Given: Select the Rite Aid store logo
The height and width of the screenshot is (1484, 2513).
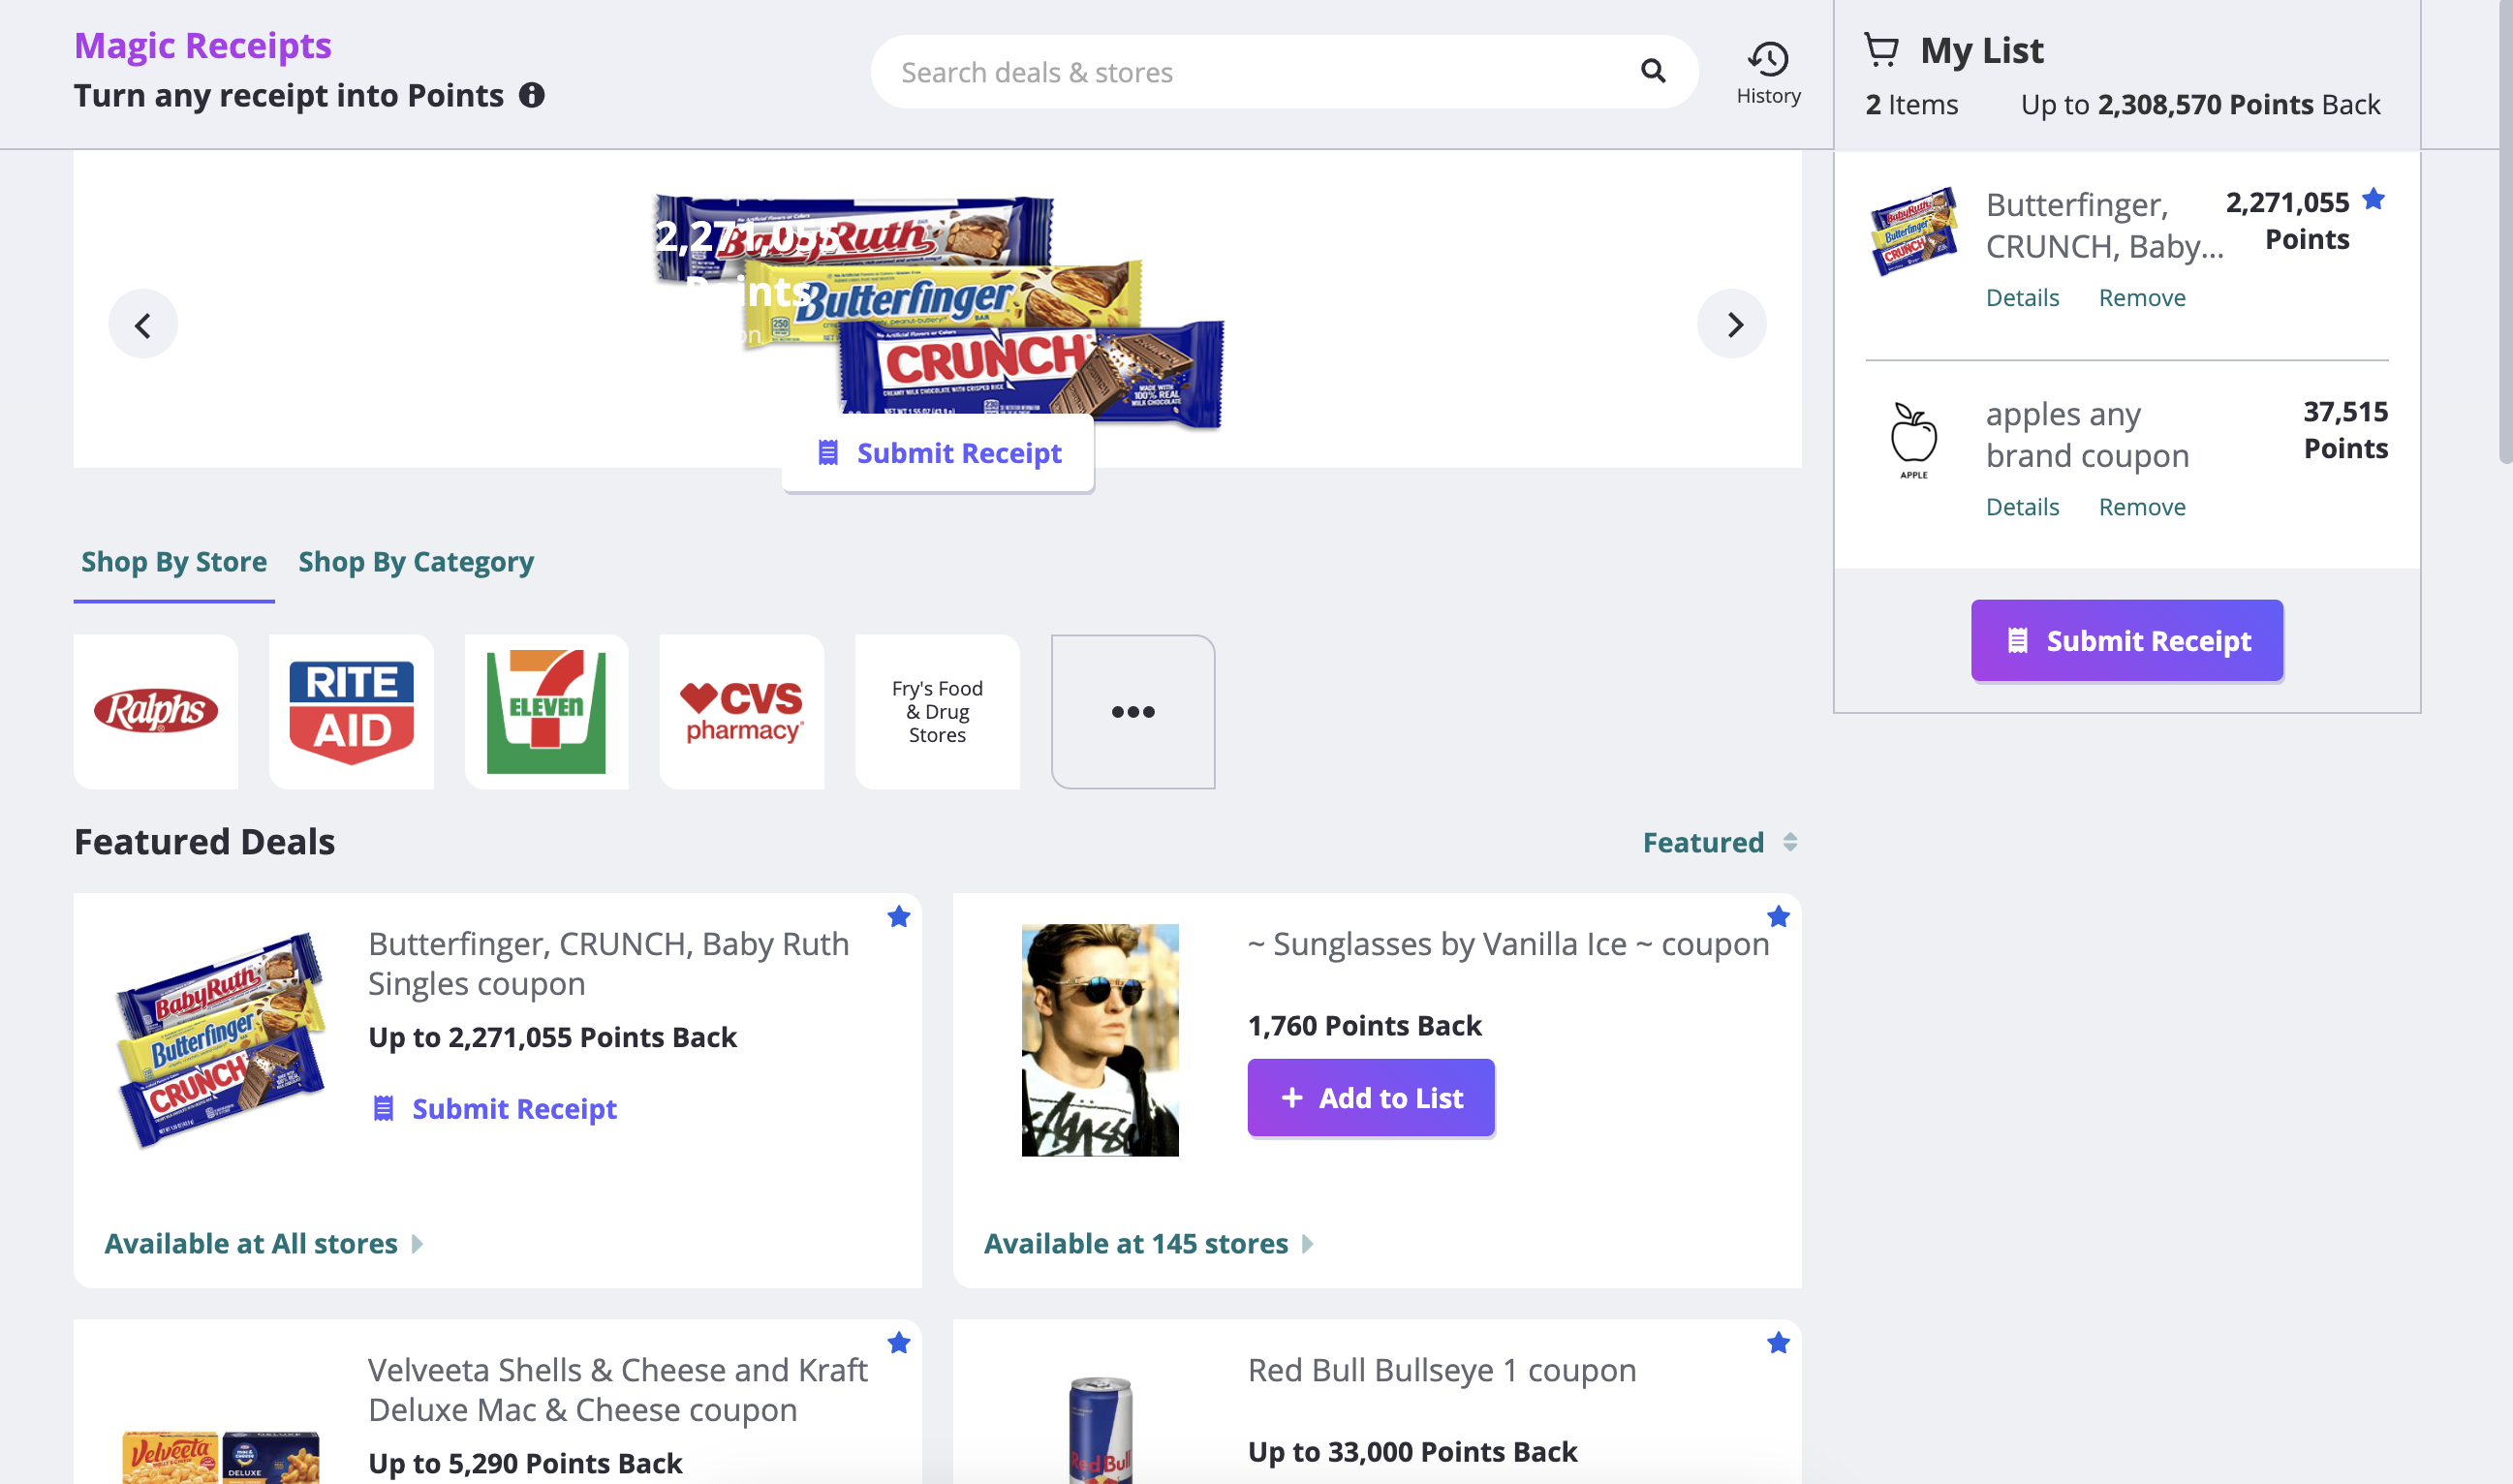Looking at the screenshot, I should (x=351, y=710).
